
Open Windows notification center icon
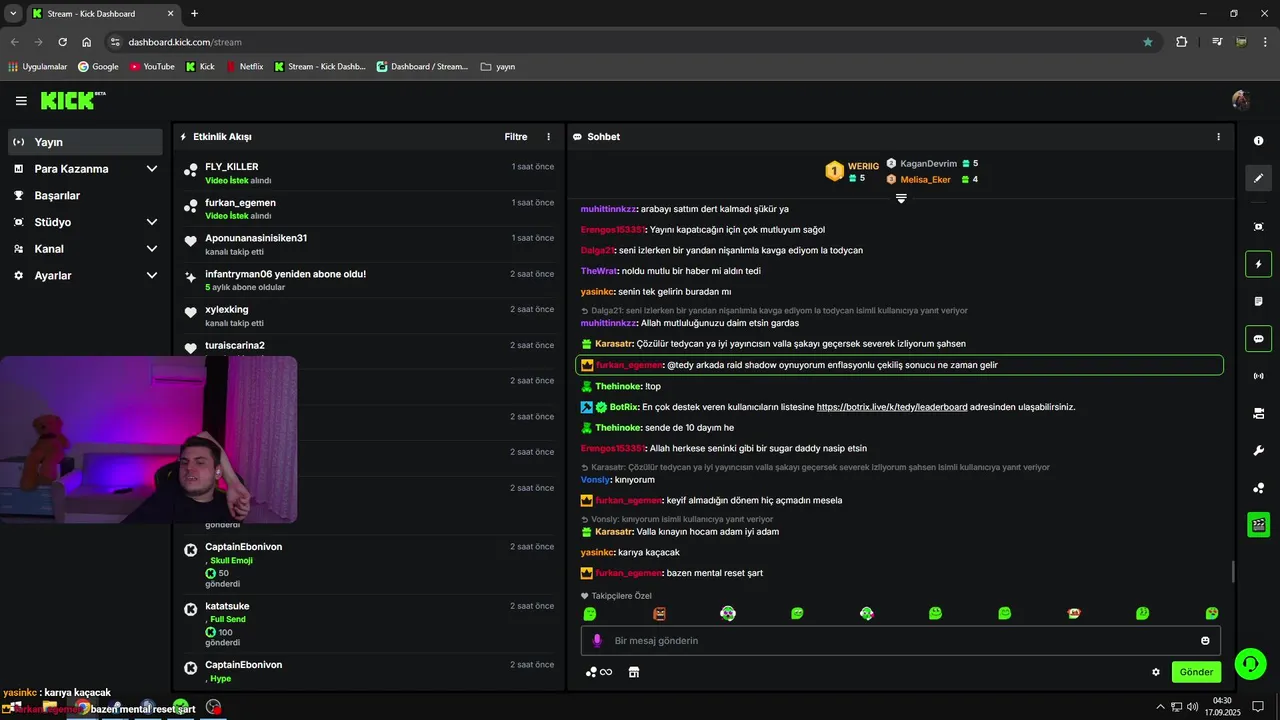point(1259,707)
